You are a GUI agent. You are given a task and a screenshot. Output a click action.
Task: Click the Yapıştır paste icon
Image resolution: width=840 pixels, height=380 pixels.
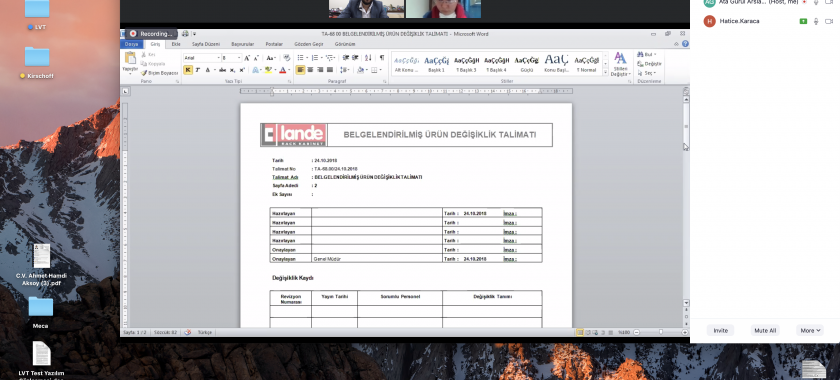[130, 61]
